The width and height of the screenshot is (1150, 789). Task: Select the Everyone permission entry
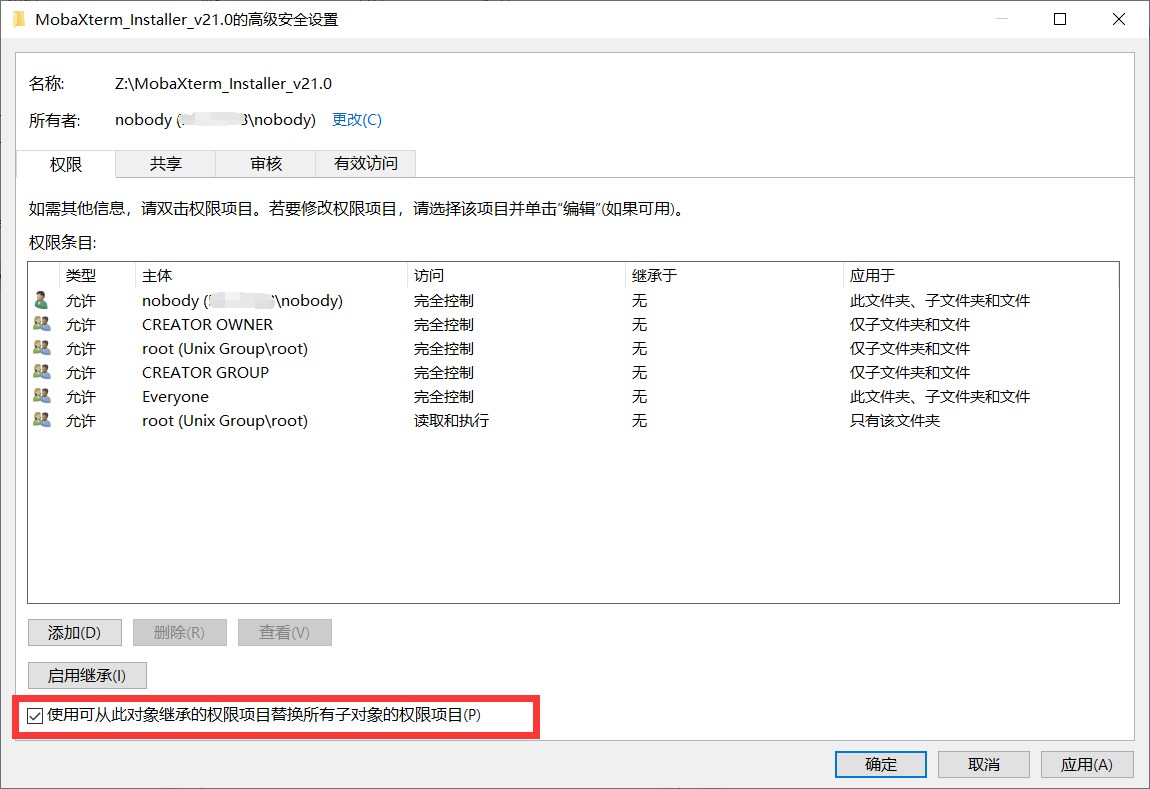click(x=574, y=397)
